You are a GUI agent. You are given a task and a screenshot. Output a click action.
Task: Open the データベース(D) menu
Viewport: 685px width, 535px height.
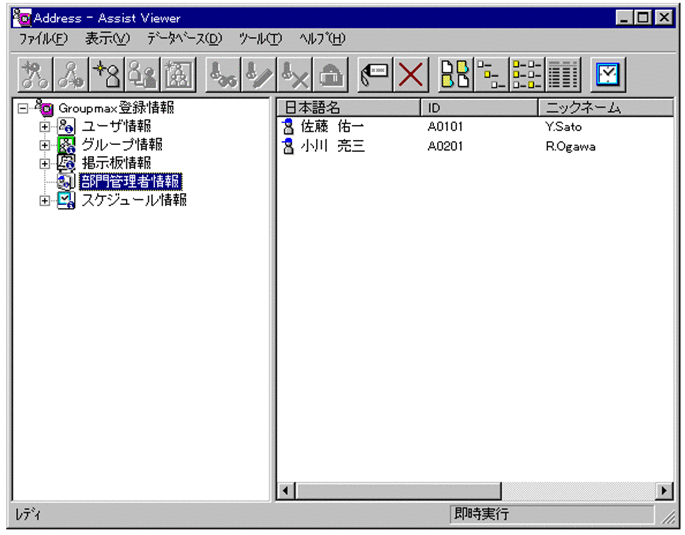pyautogui.click(x=185, y=39)
